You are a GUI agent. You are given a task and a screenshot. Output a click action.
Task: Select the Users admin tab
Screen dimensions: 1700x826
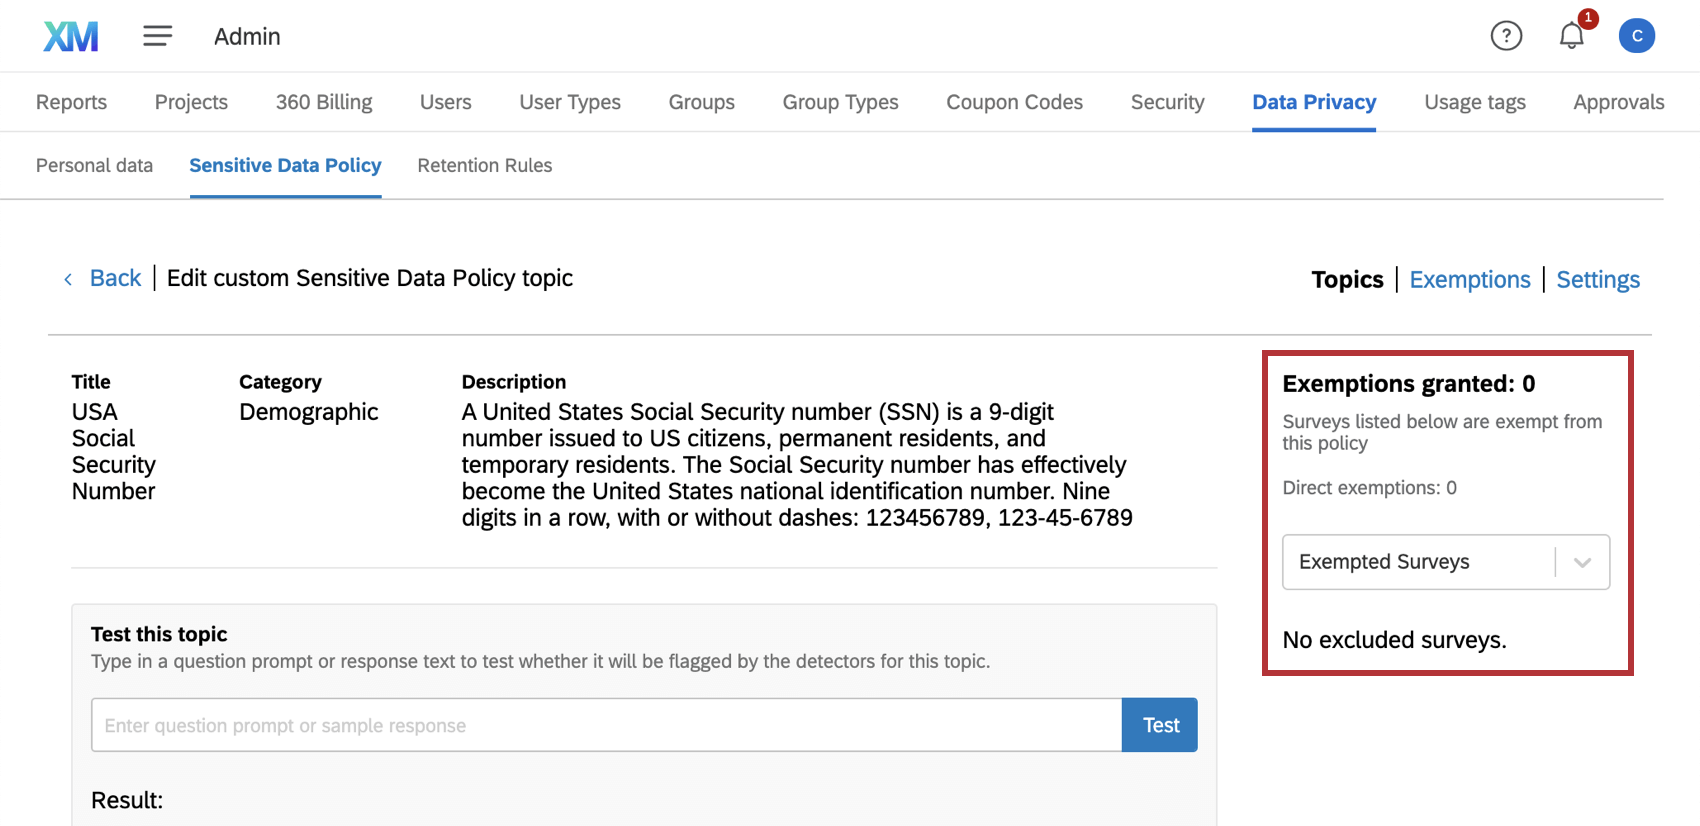(445, 102)
